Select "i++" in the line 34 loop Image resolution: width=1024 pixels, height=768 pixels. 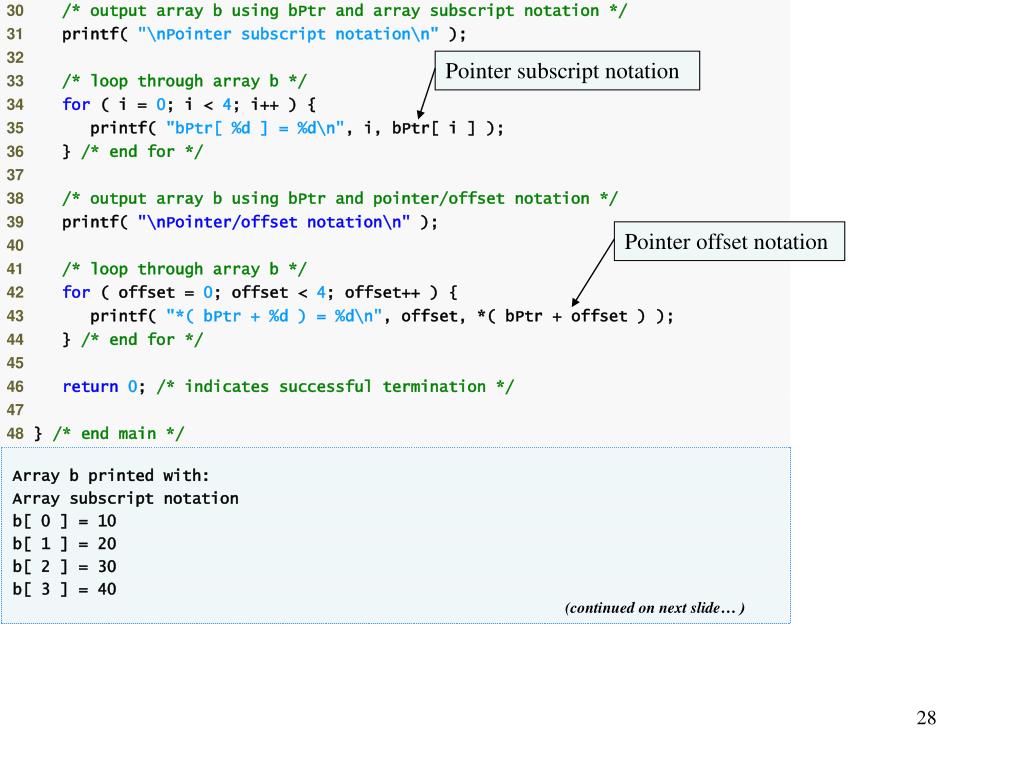tap(264, 104)
